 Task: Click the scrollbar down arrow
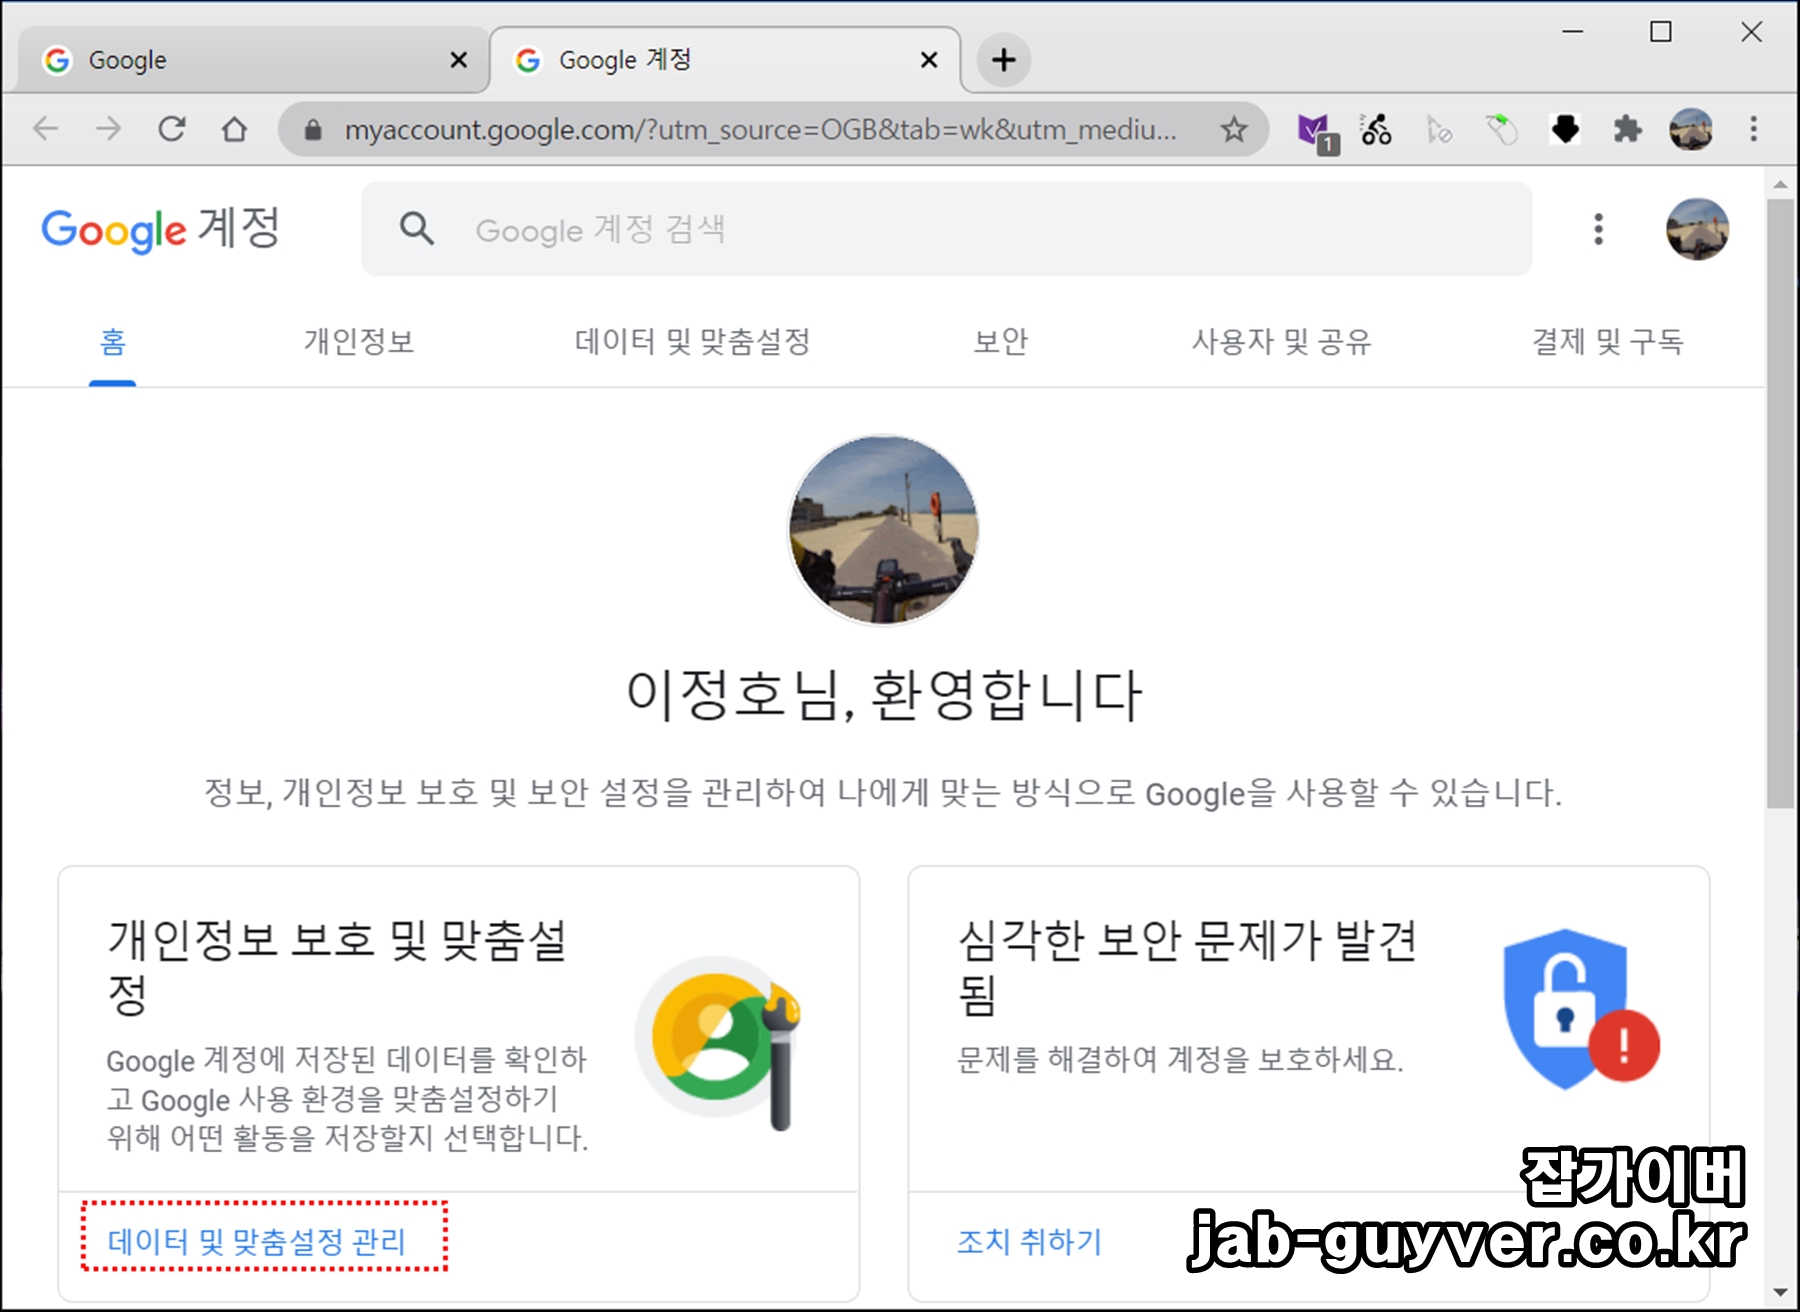(x=1780, y=1292)
